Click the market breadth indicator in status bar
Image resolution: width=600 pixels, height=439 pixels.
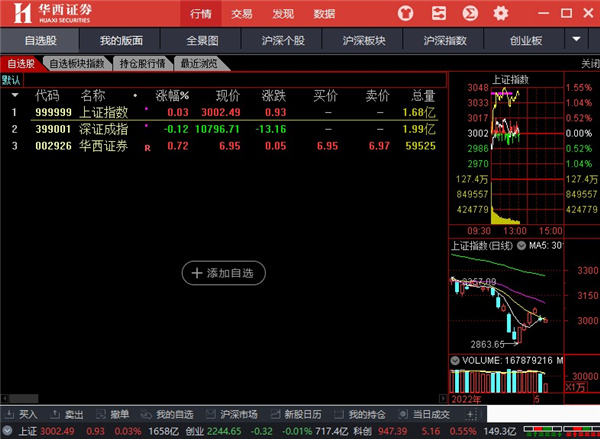[x=560, y=431]
